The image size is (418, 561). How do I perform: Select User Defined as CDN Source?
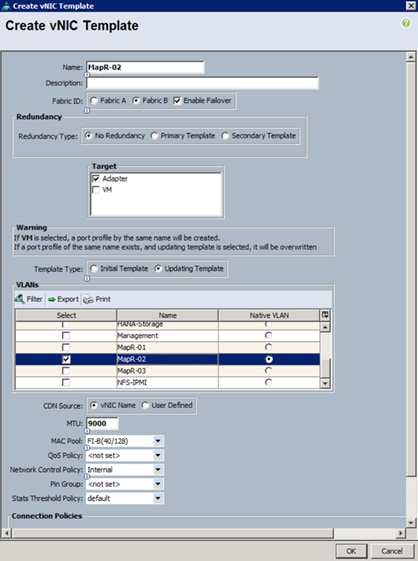145,405
